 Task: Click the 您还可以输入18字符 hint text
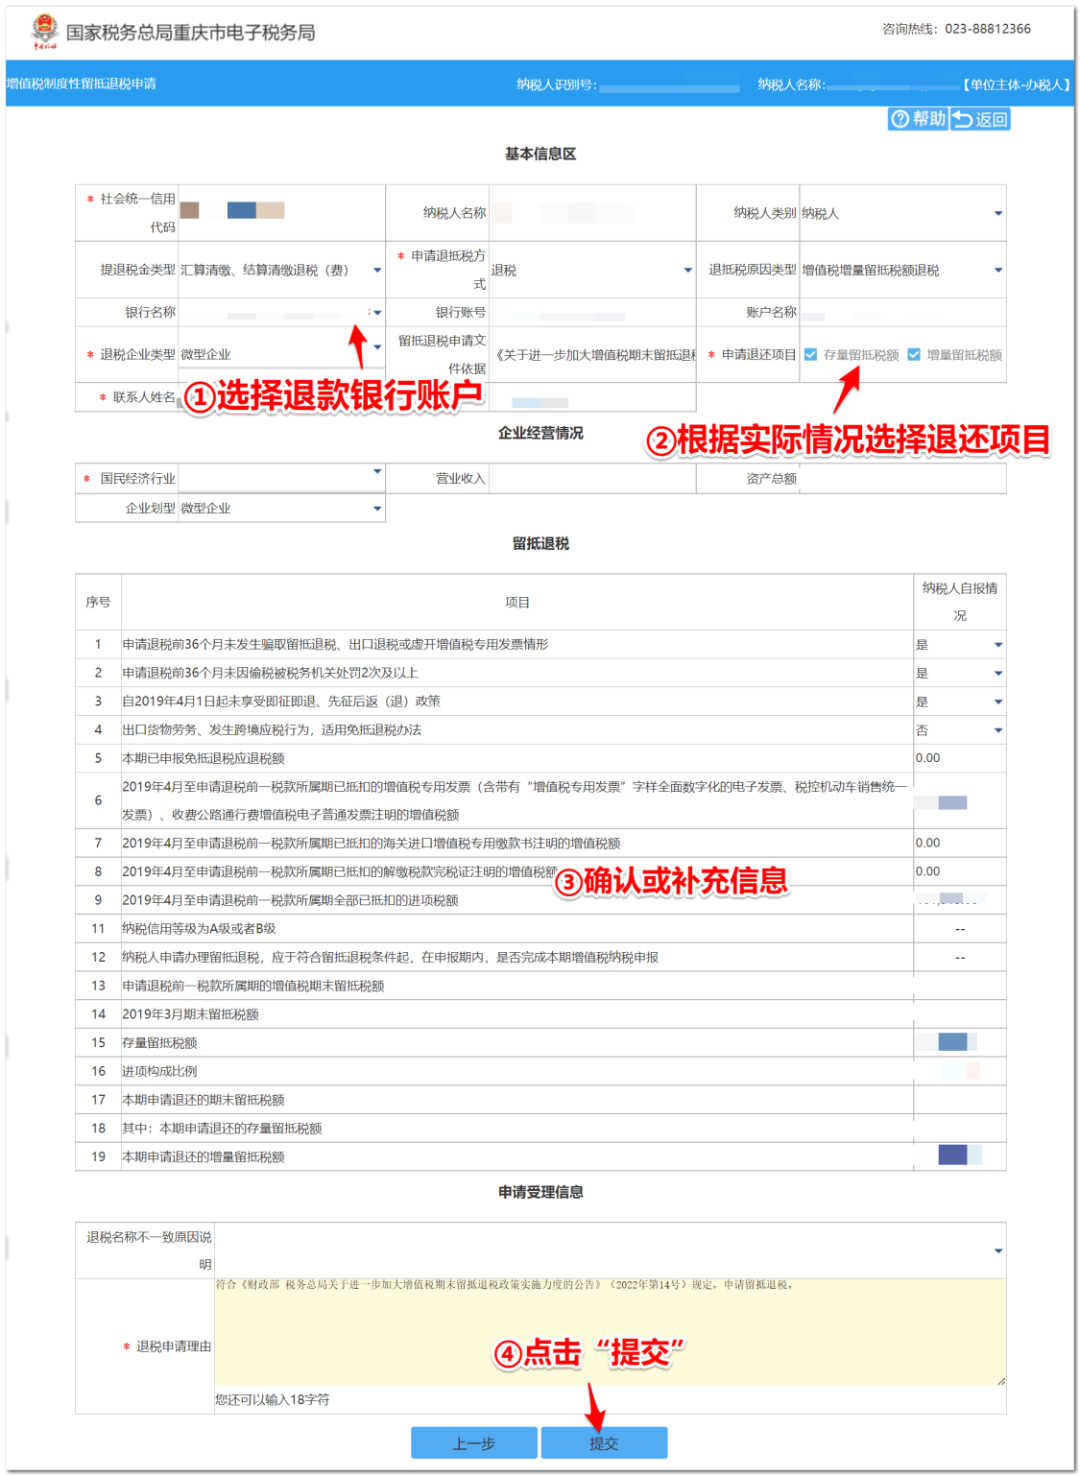[272, 1400]
